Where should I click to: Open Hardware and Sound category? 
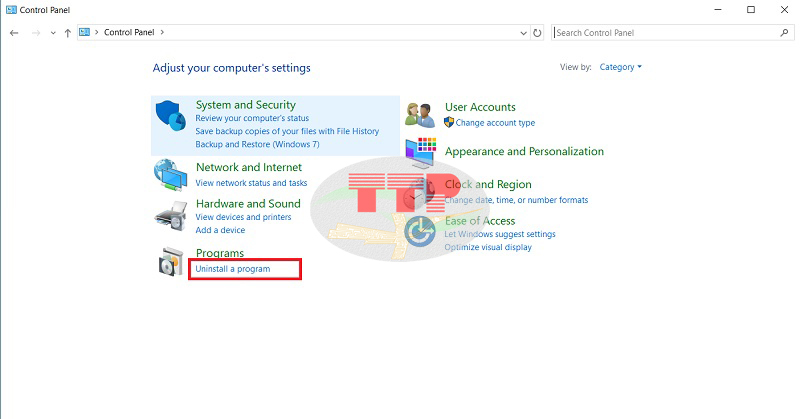[x=248, y=204]
